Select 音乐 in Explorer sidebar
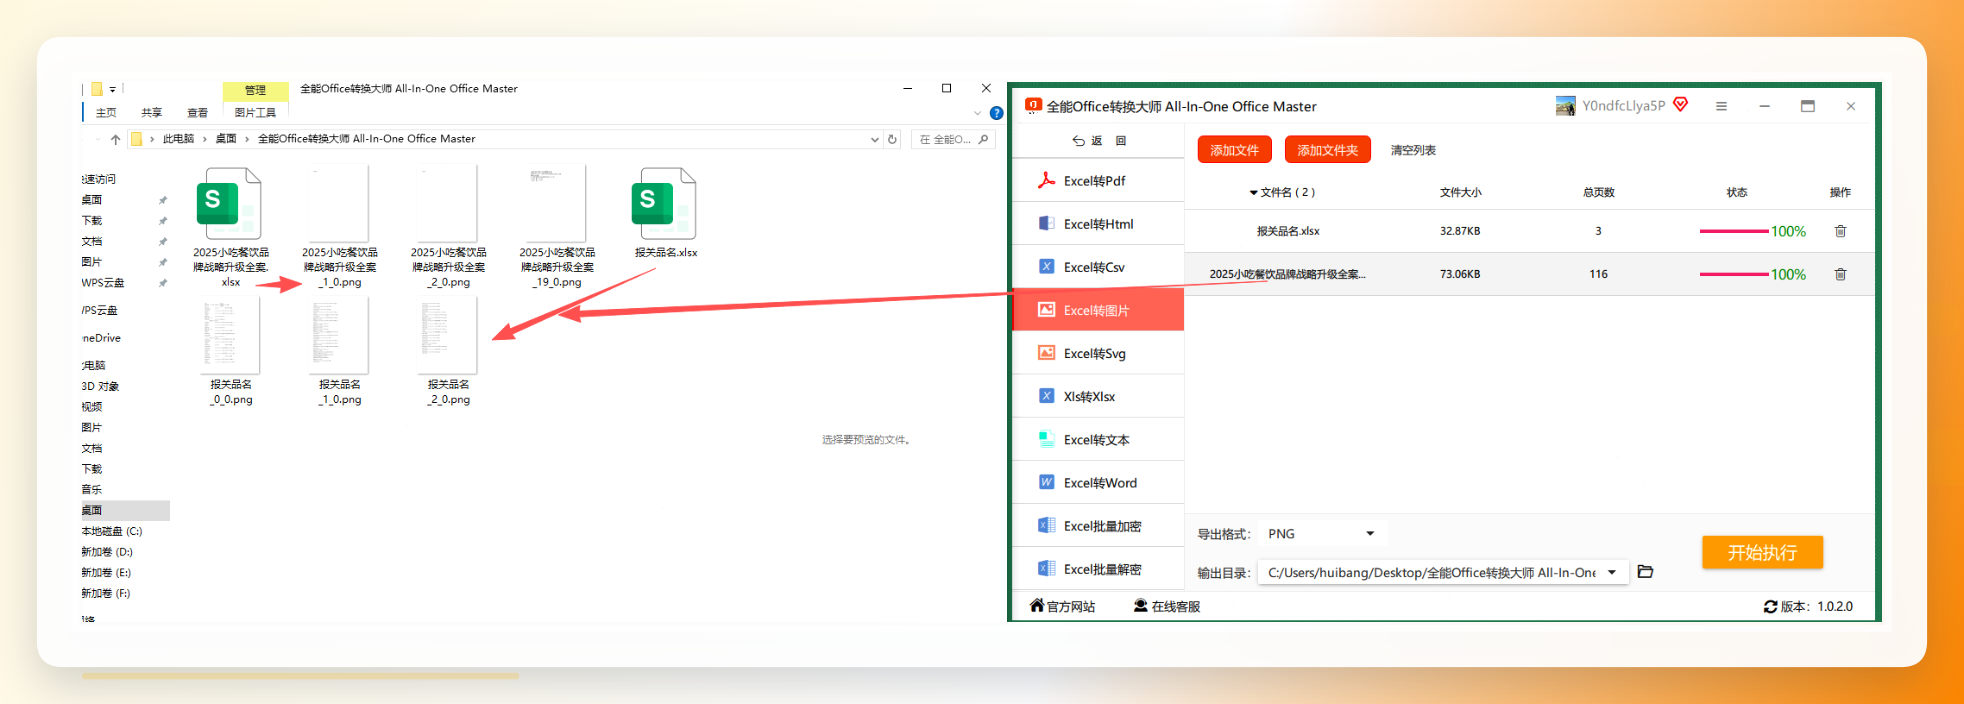This screenshot has width=1964, height=704. pyautogui.click(x=92, y=489)
